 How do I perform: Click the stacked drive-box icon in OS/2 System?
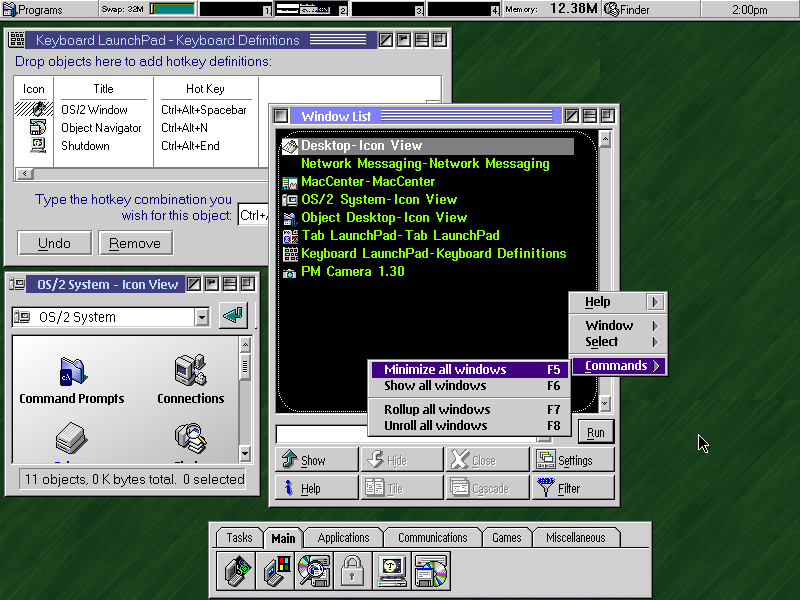click(71, 438)
